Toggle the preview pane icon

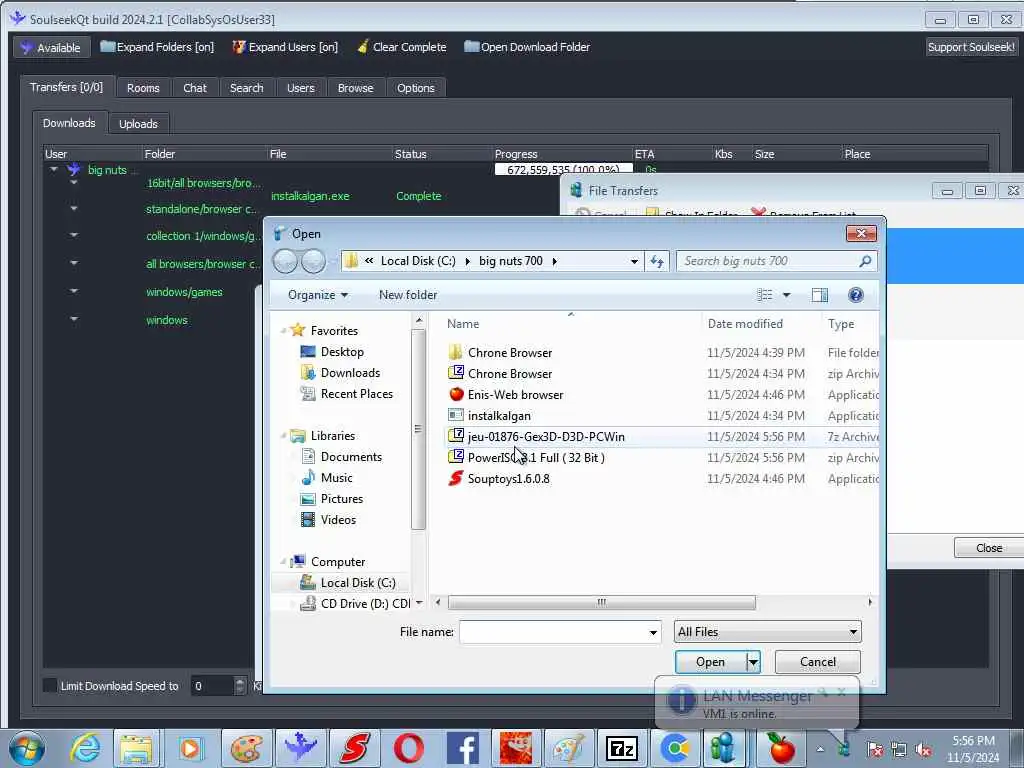820,295
